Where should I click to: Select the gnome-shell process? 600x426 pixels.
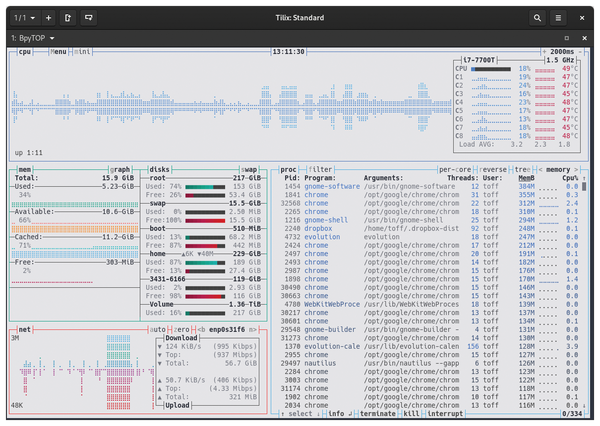coord(429,220)
